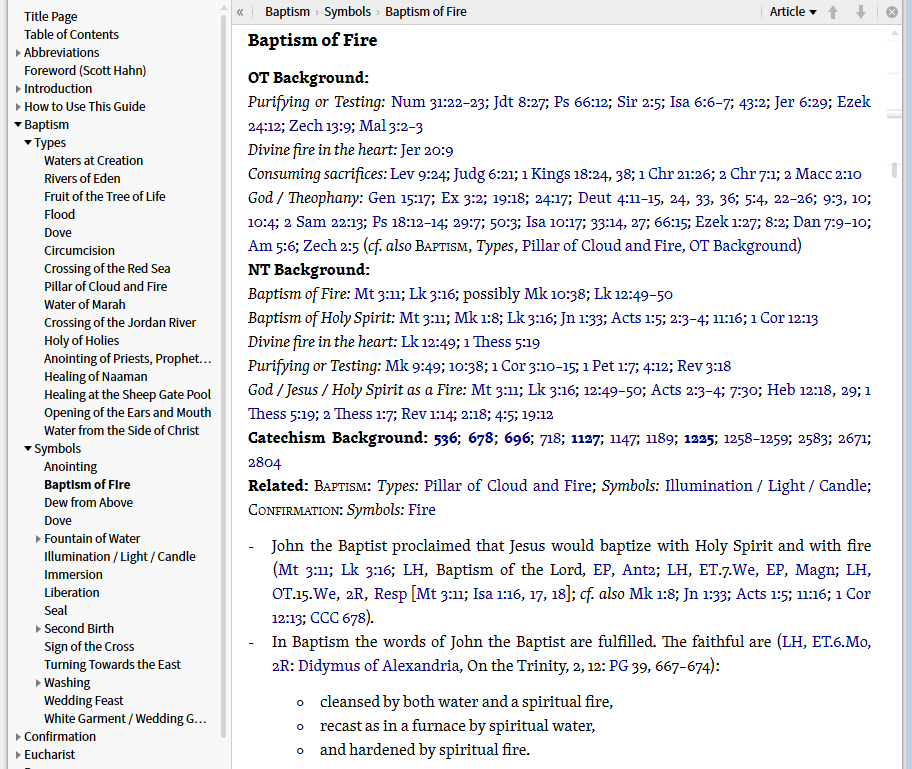Open Foreword (Scott Hahn) entry

tap(85, 71)
